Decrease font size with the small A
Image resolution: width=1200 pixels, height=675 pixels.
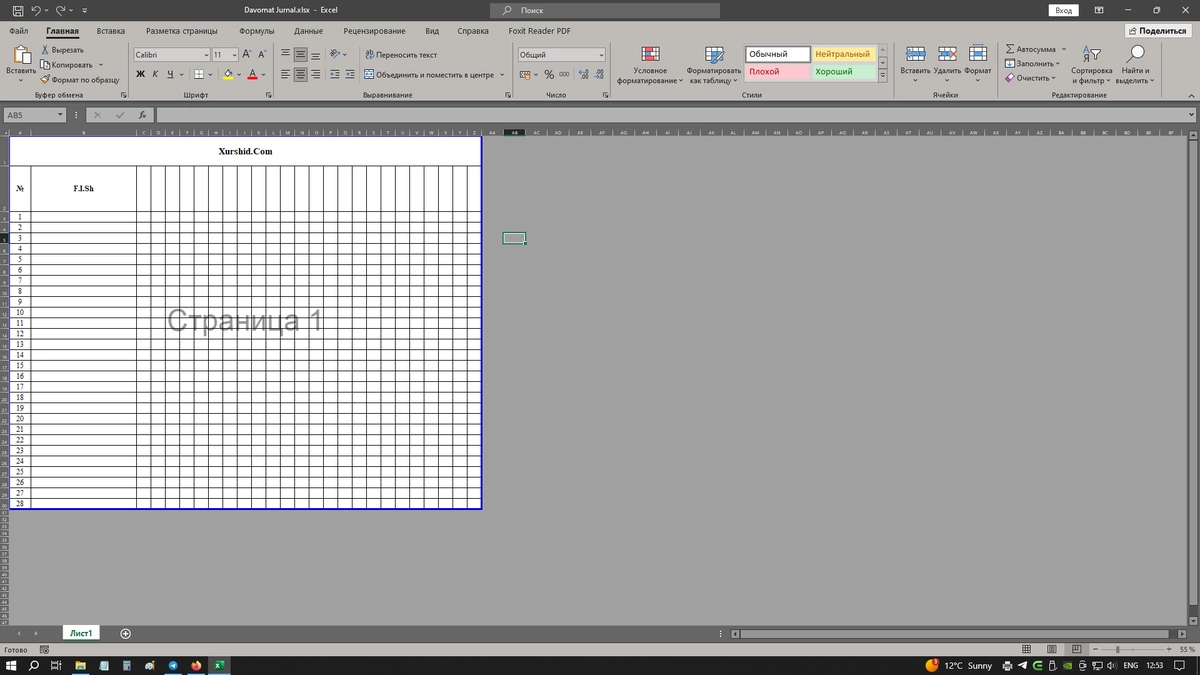262,55
